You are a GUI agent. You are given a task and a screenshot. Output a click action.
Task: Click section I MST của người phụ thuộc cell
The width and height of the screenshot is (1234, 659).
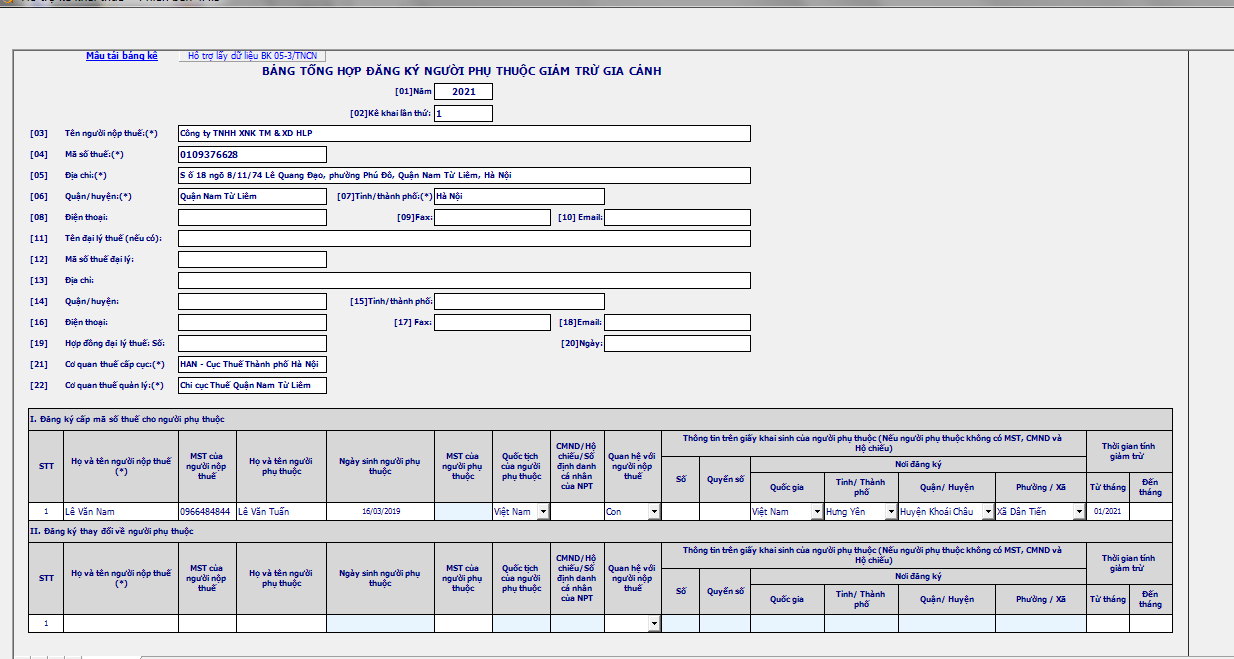point(463,511)
